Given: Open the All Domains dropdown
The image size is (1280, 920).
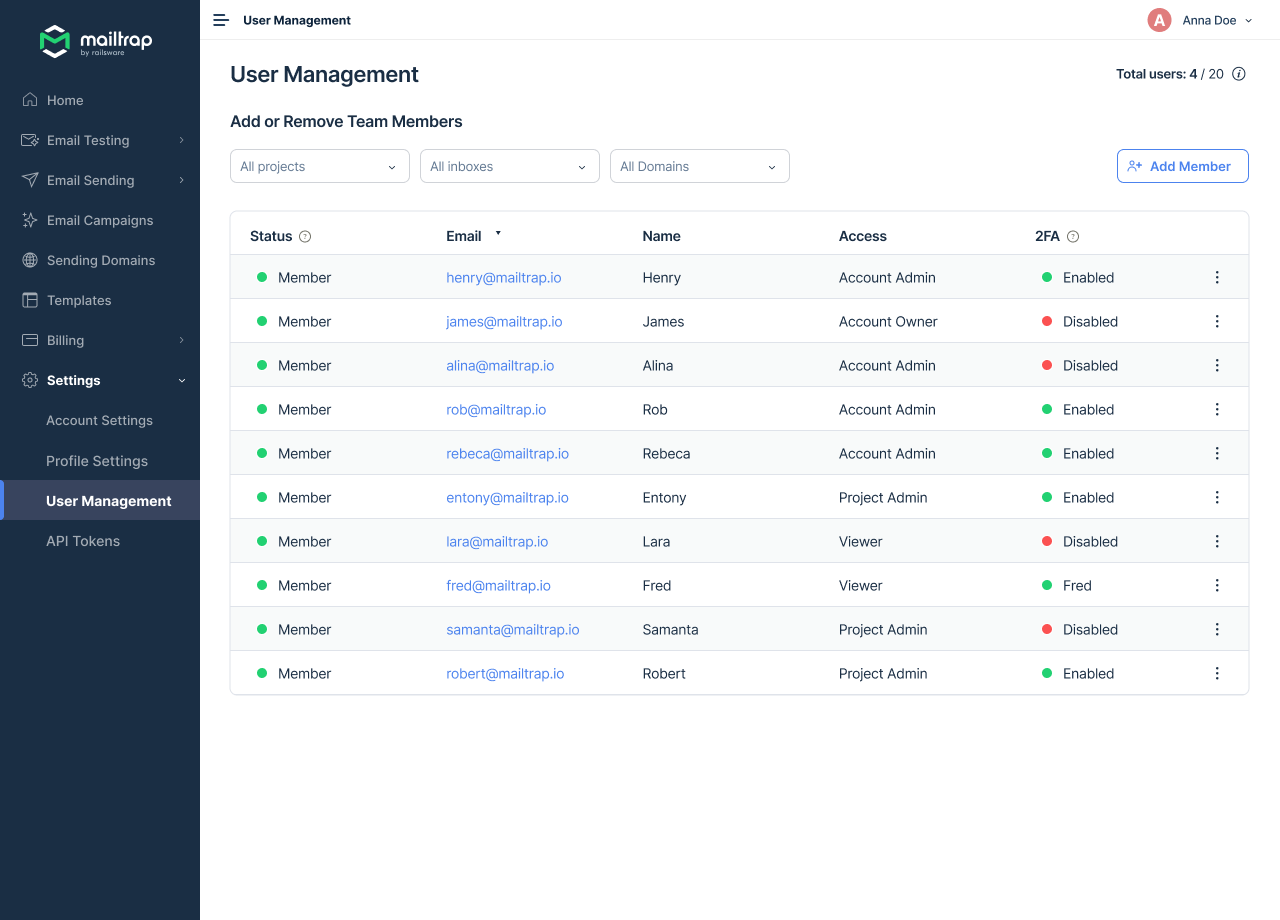Looking at the screenshot, I should 700,167.
